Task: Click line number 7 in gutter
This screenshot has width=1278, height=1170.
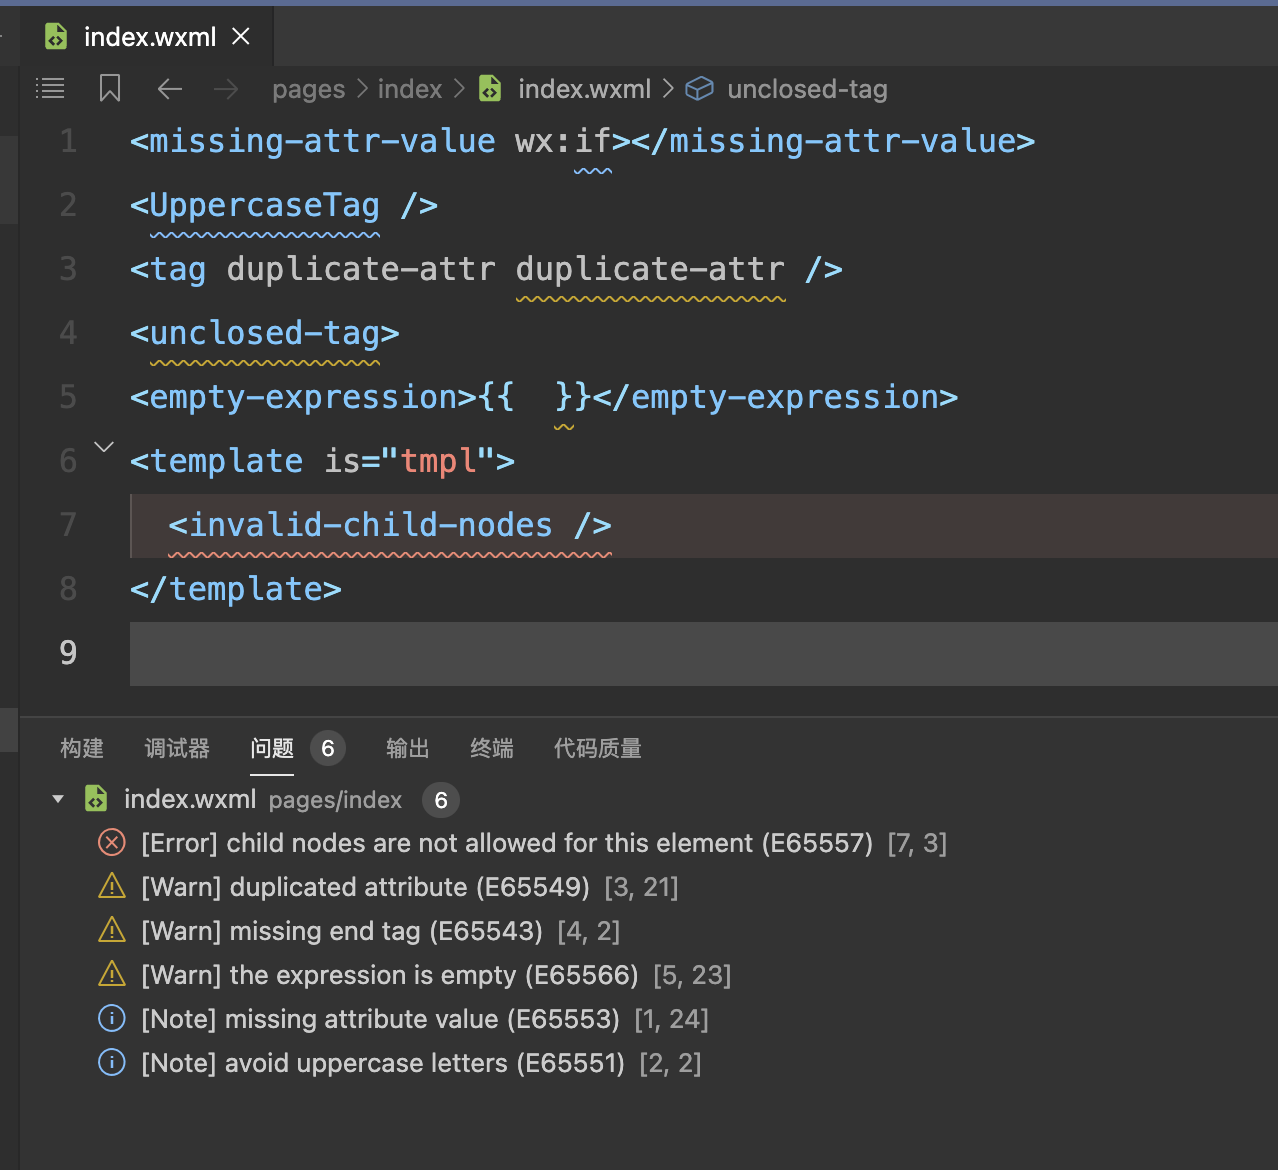Action: point(68,525)
